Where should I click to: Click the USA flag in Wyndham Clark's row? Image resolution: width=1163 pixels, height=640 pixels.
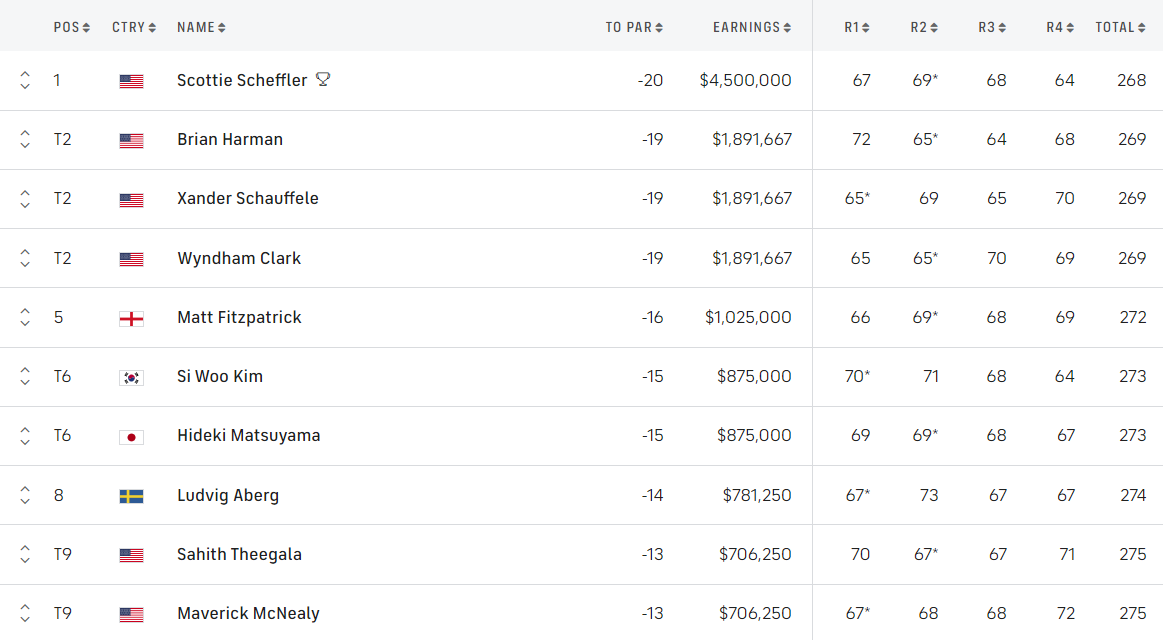tap(131, 259)
